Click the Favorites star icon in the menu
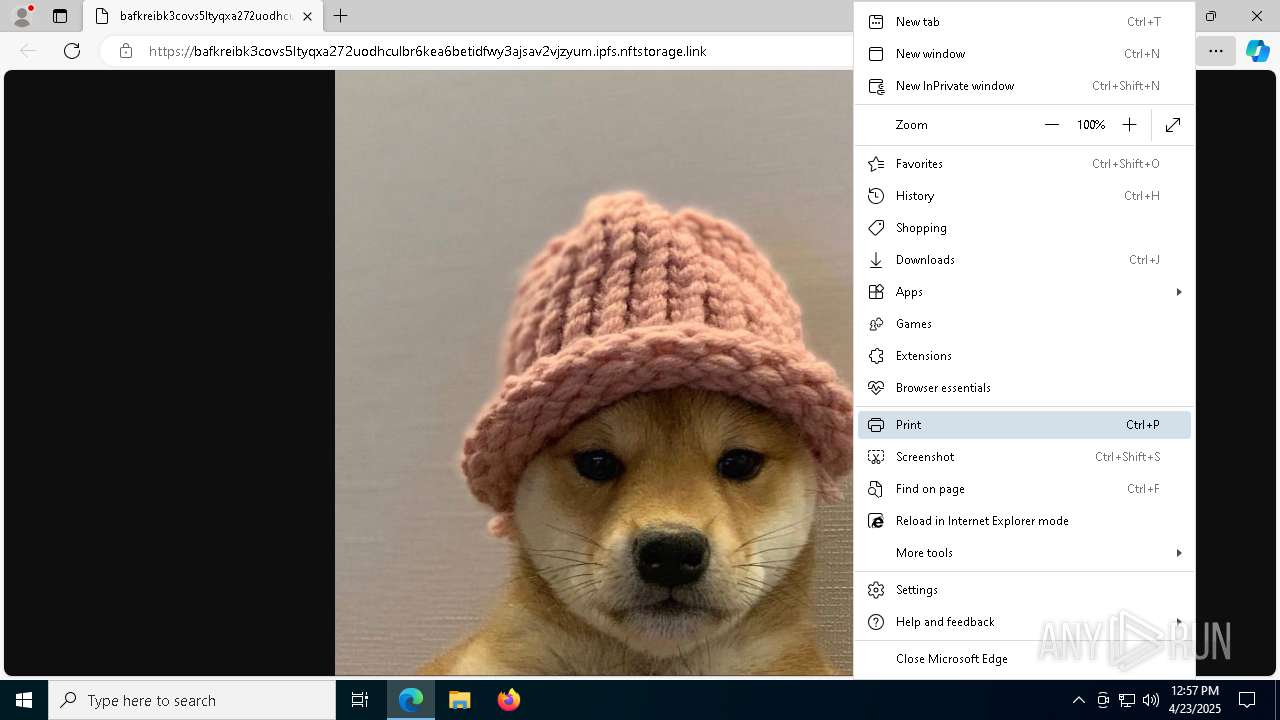 pyautogui.click(x=876, y=164)
